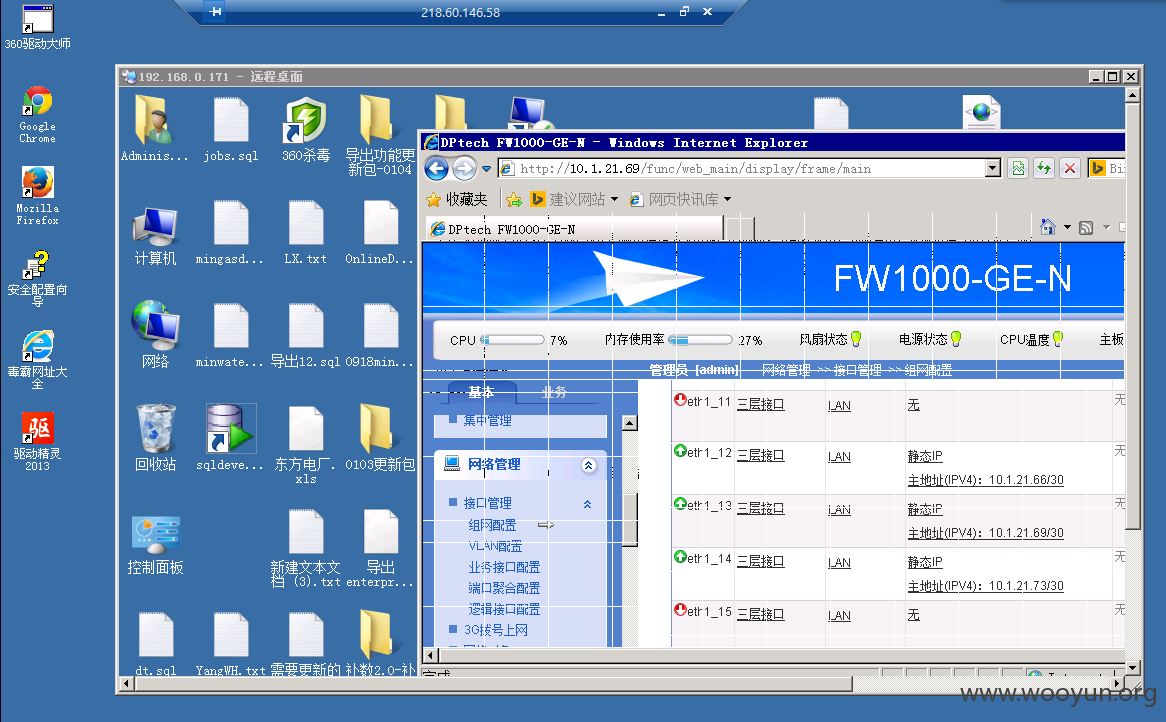Image resolution: width=1166 pixels, height=722 pixels.
Task: Collapse the 接口管理 submenu chevron
Action: [587, 504]
